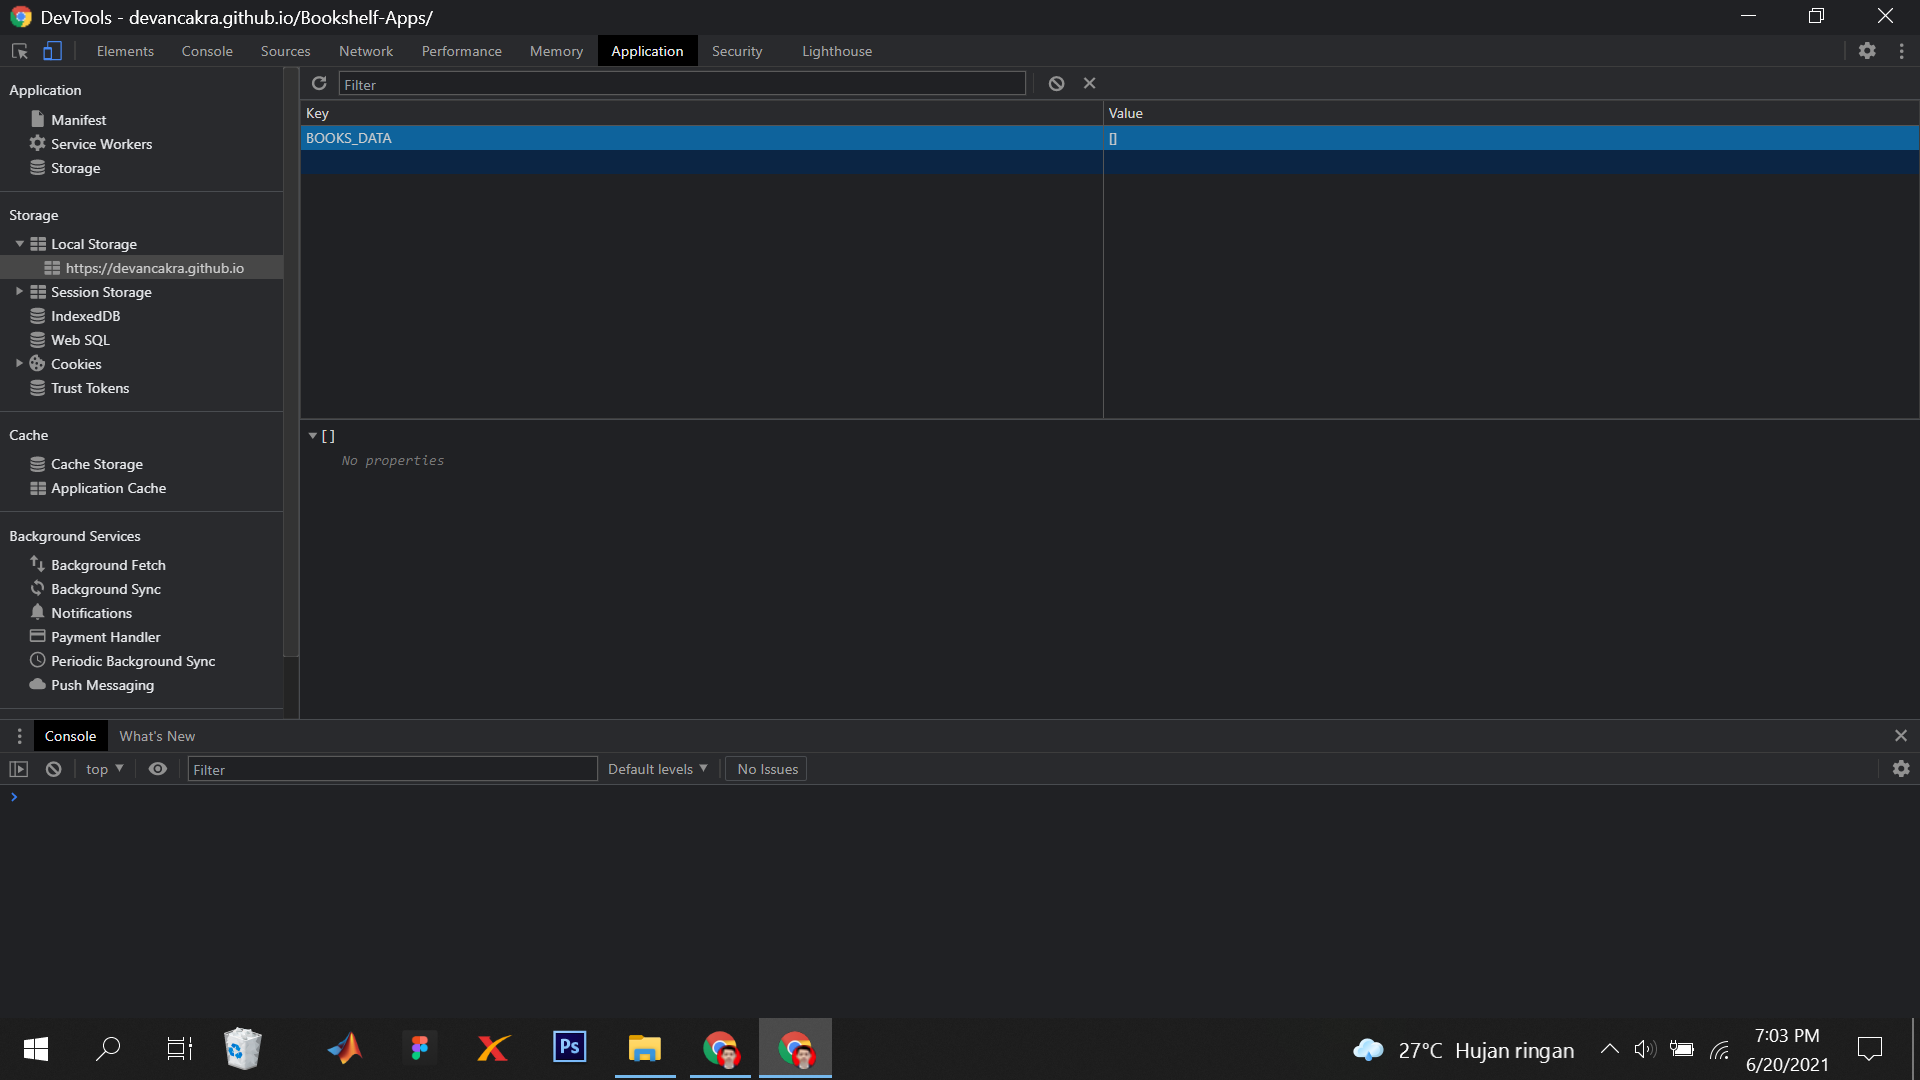
Task: Clear the console with the block icon
Action: (x=54, y=769)
